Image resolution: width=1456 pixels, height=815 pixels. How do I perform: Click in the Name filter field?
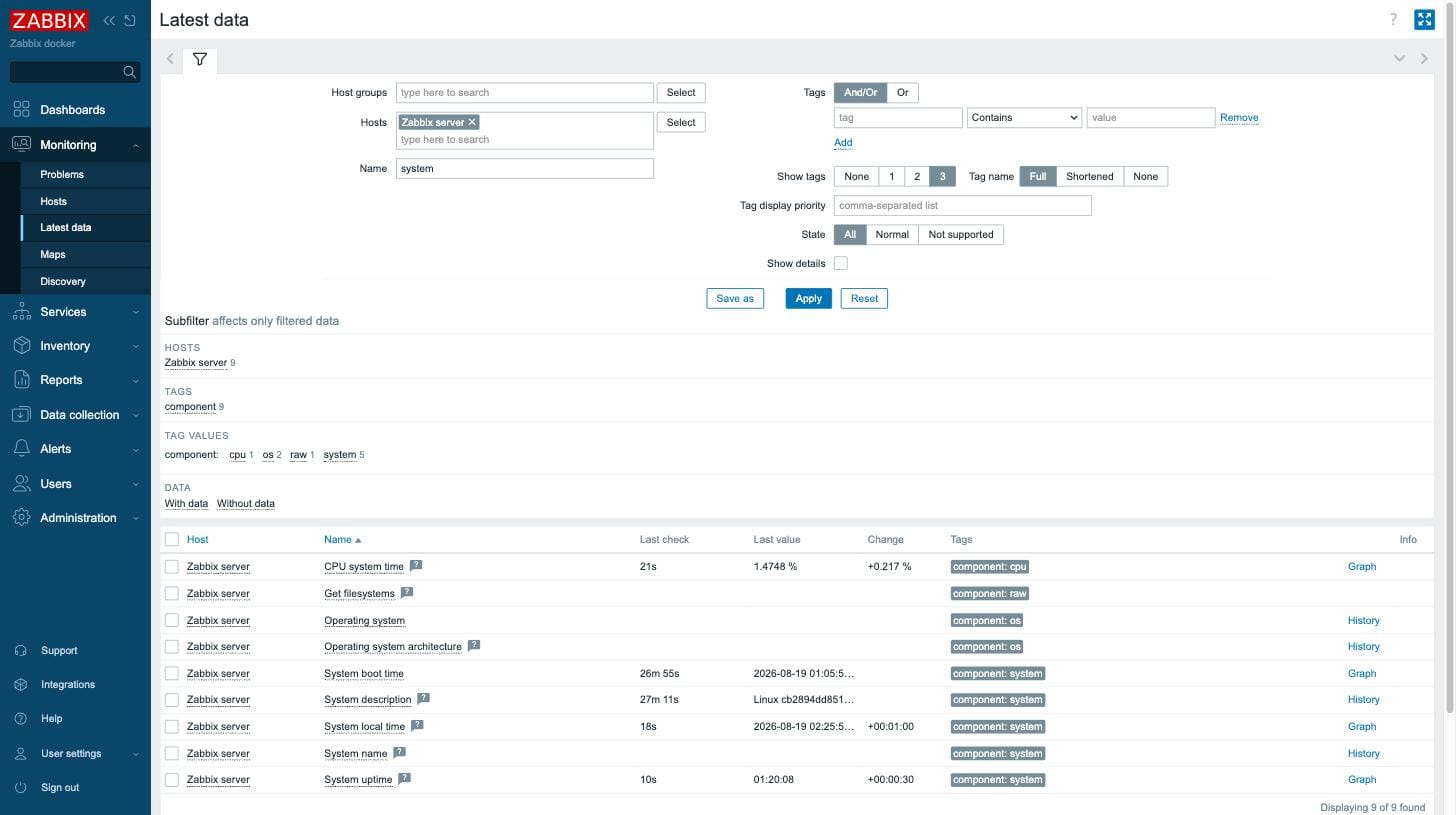pyautogui.click(x=525, y=169)
